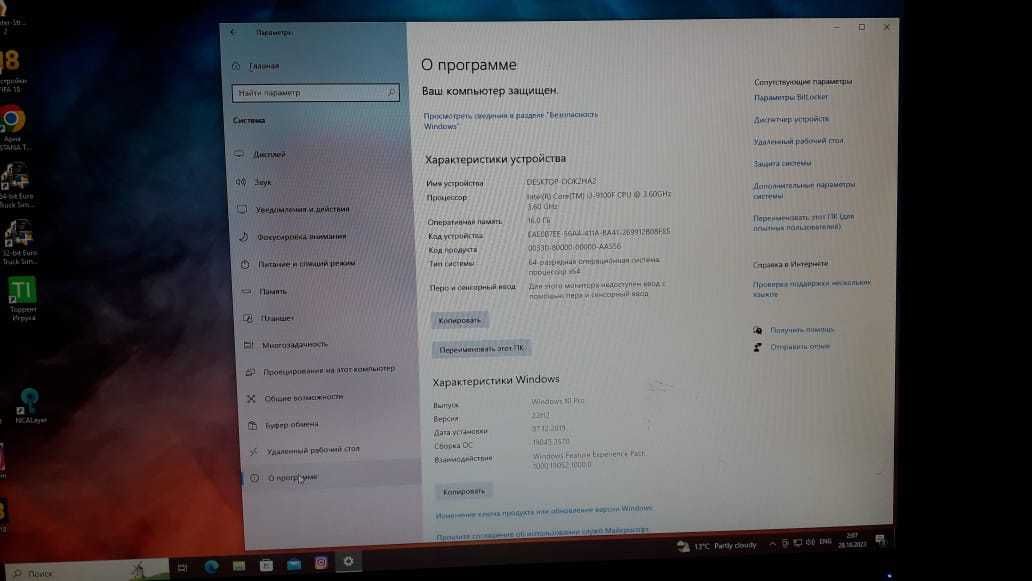The height and width of the screenshot is (581, 1032).
Task: Open Дополнительные параметры системы link
Action: 804,191
